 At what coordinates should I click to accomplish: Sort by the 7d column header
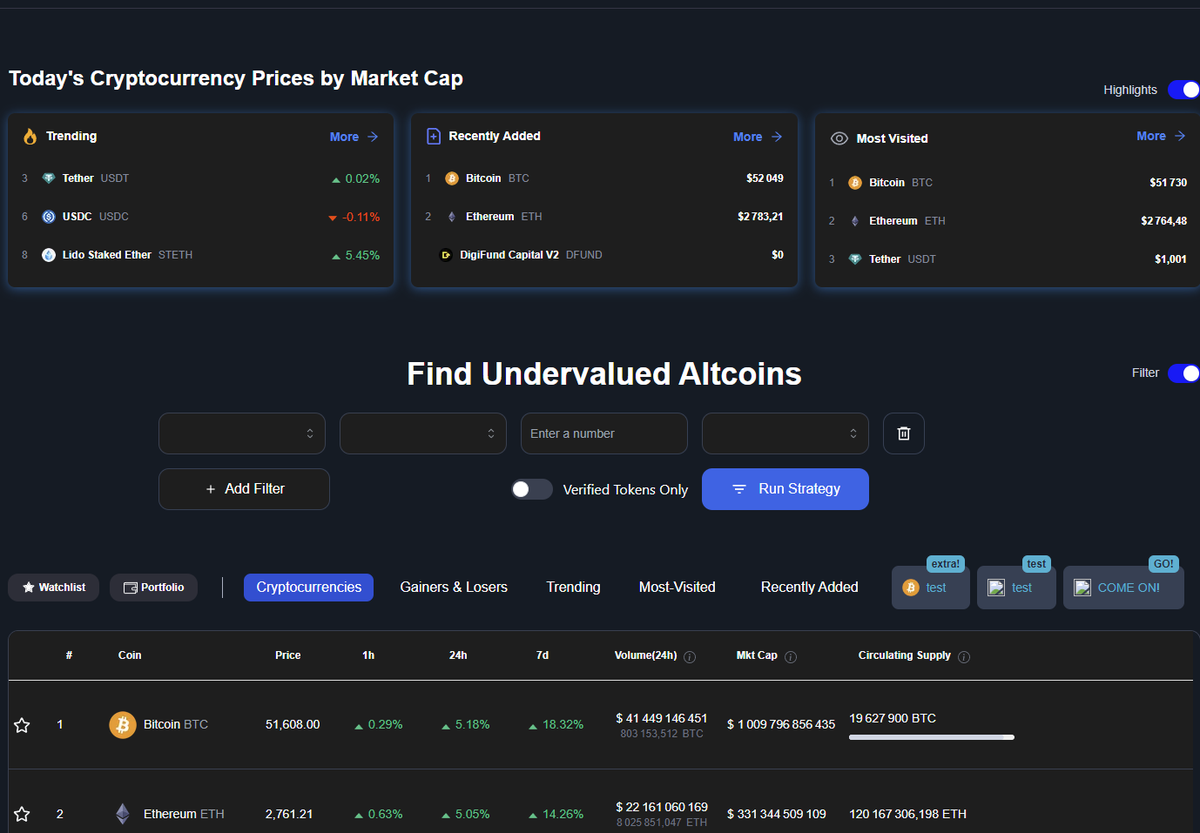542,655
